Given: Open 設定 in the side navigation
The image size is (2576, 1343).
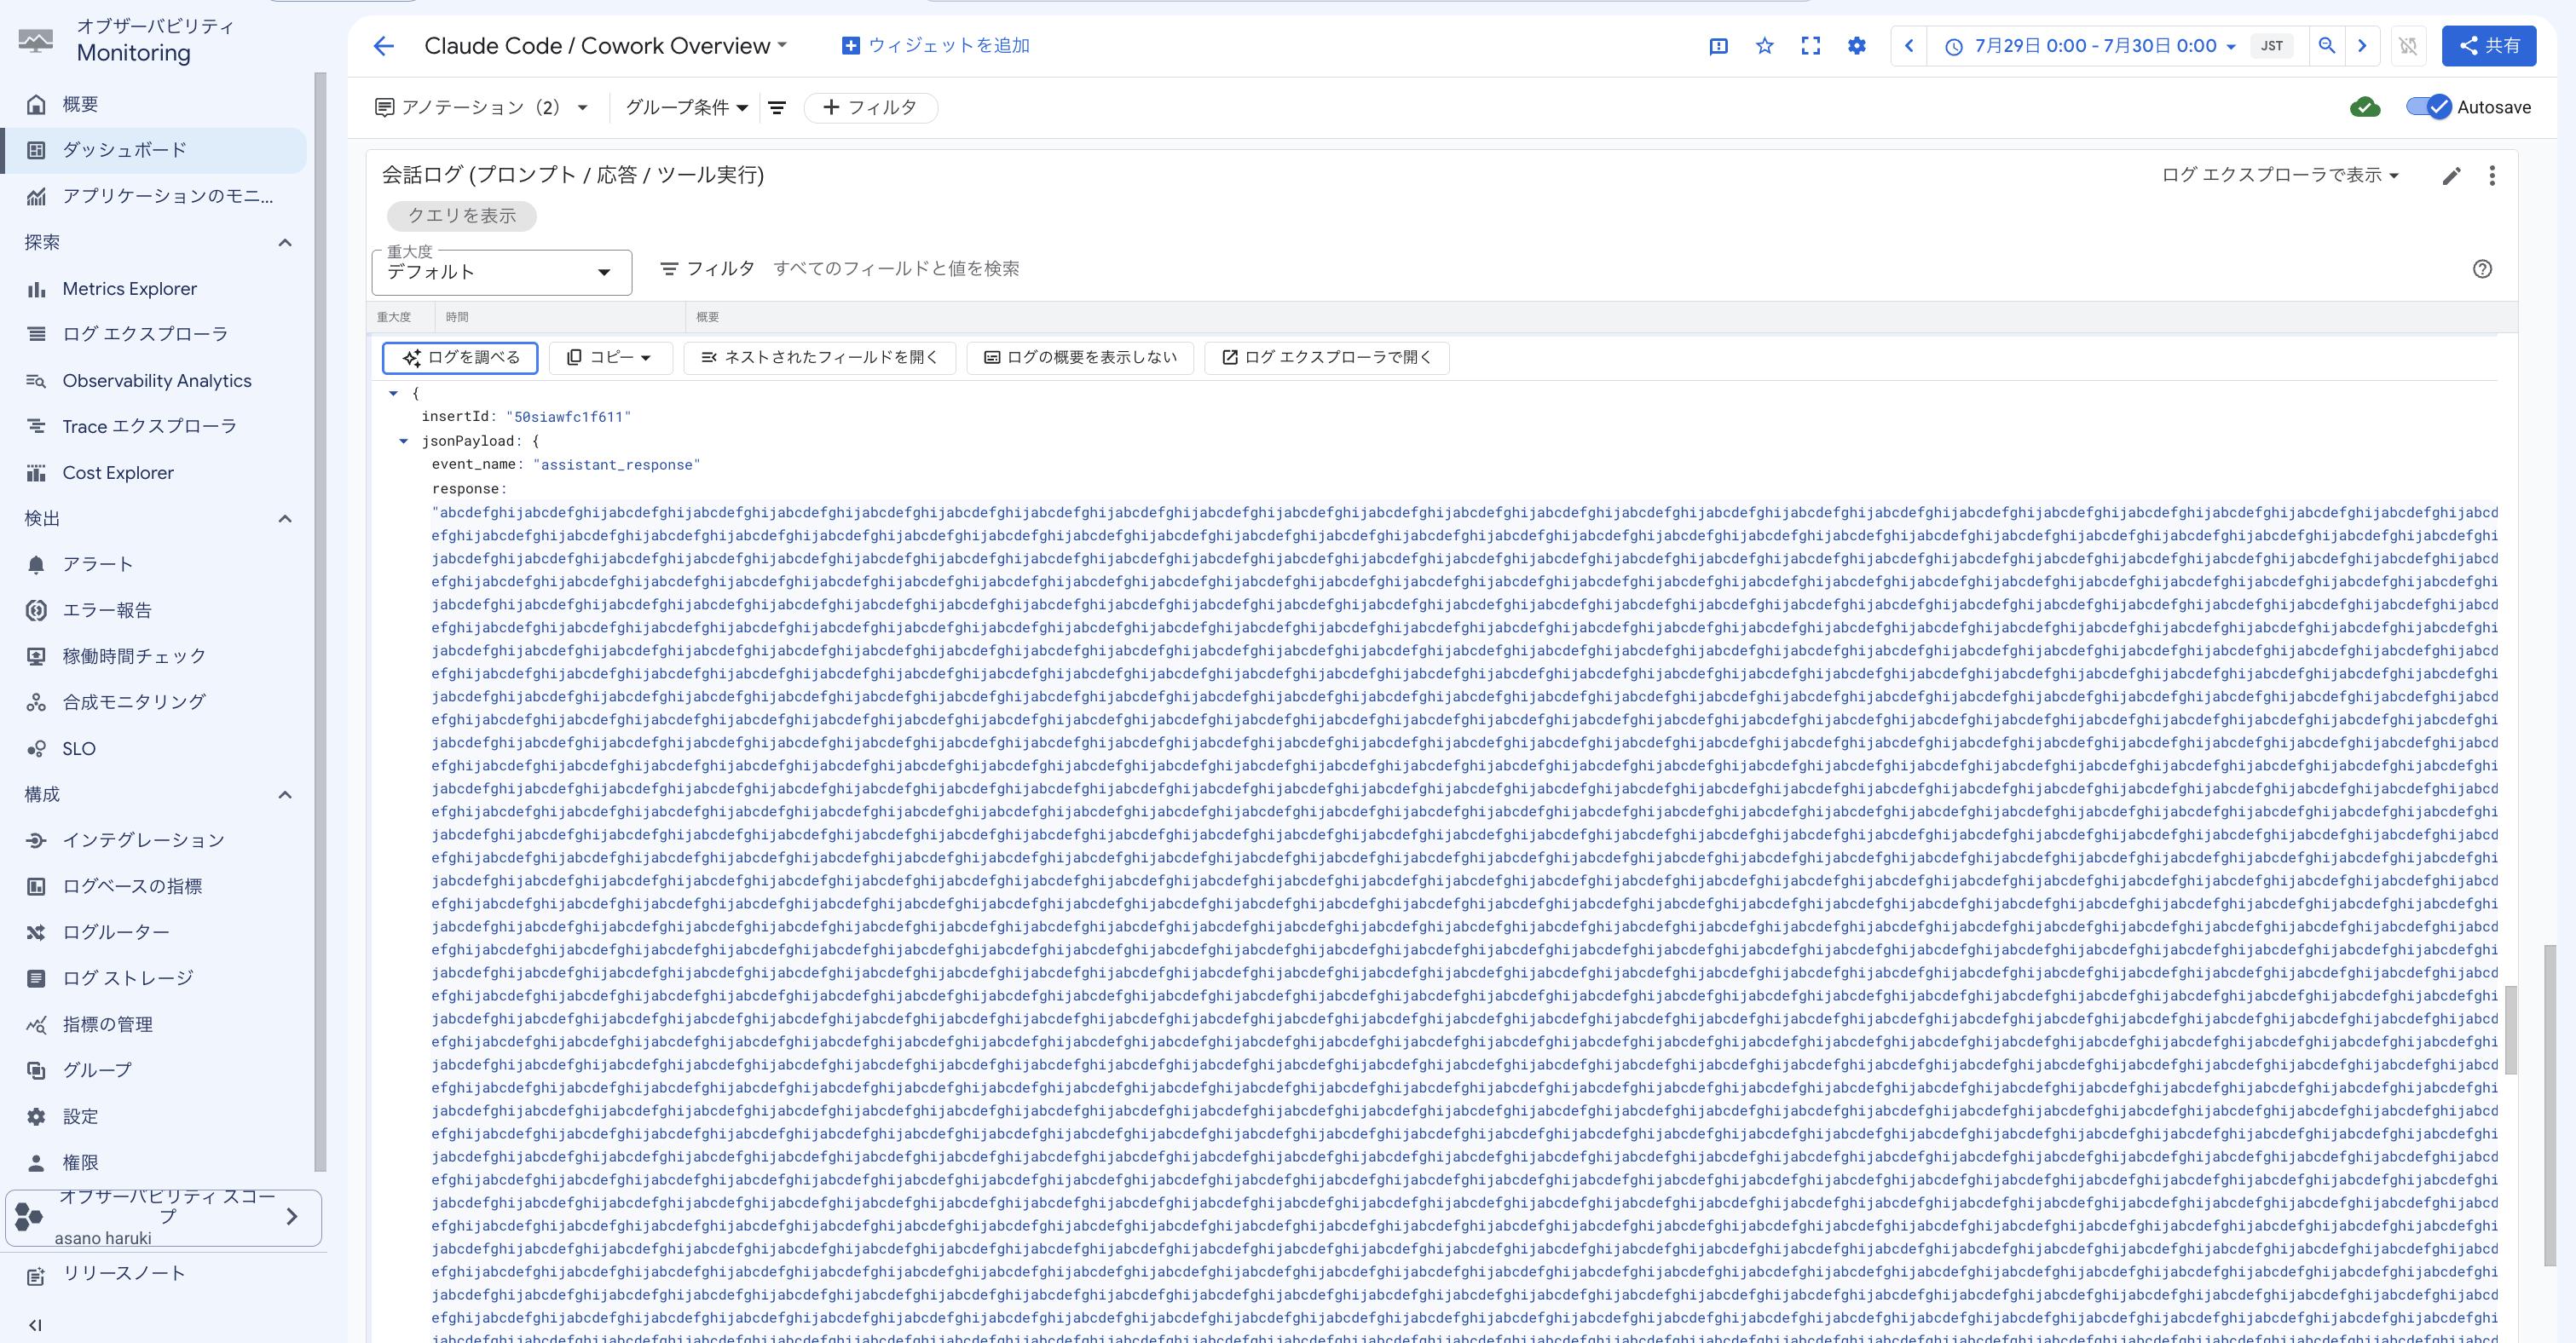Looking at the screenshot, I should click(154, 1117).
